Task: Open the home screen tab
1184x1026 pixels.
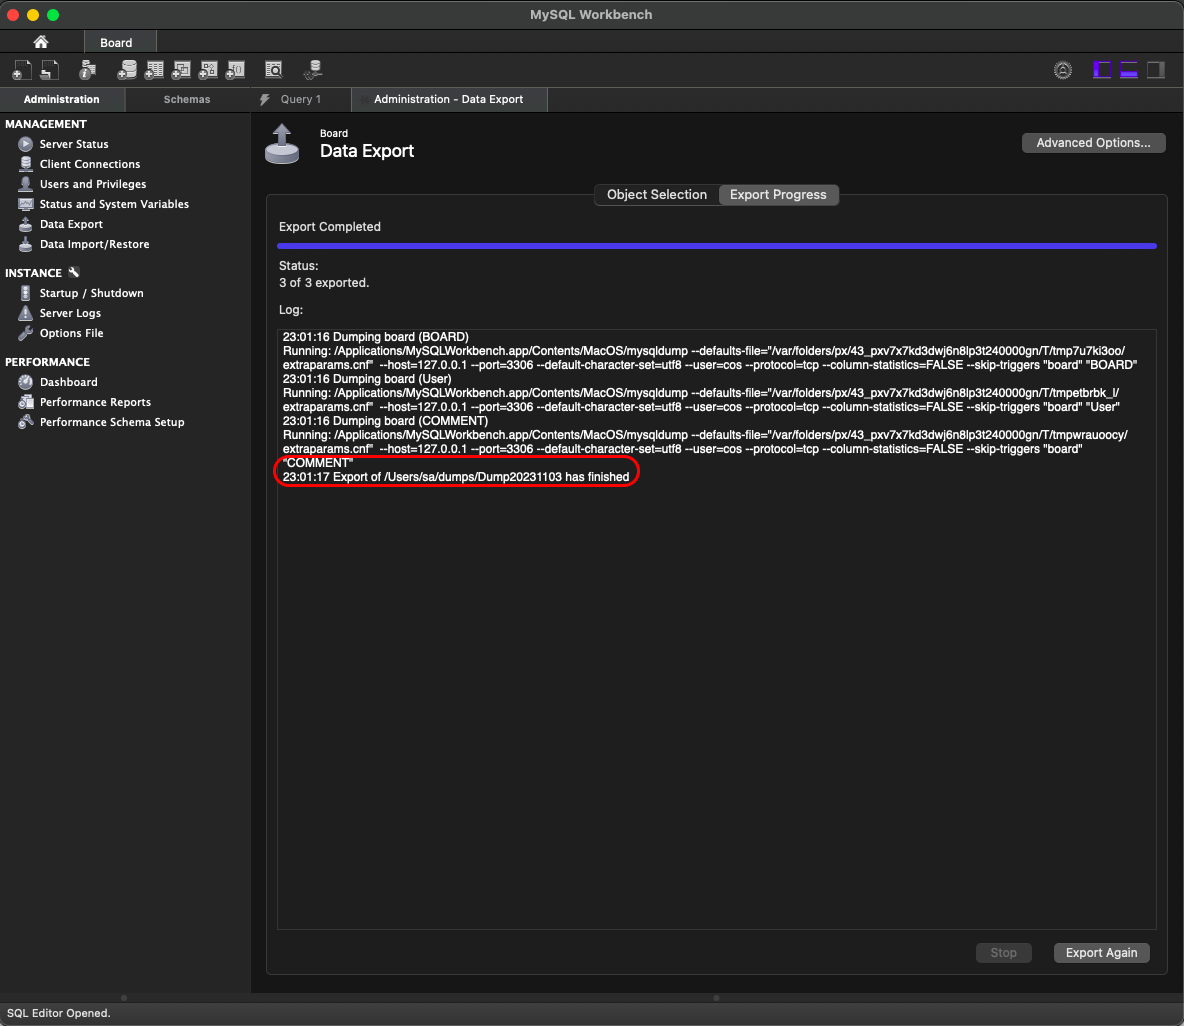Action: (x=41, y=42)
